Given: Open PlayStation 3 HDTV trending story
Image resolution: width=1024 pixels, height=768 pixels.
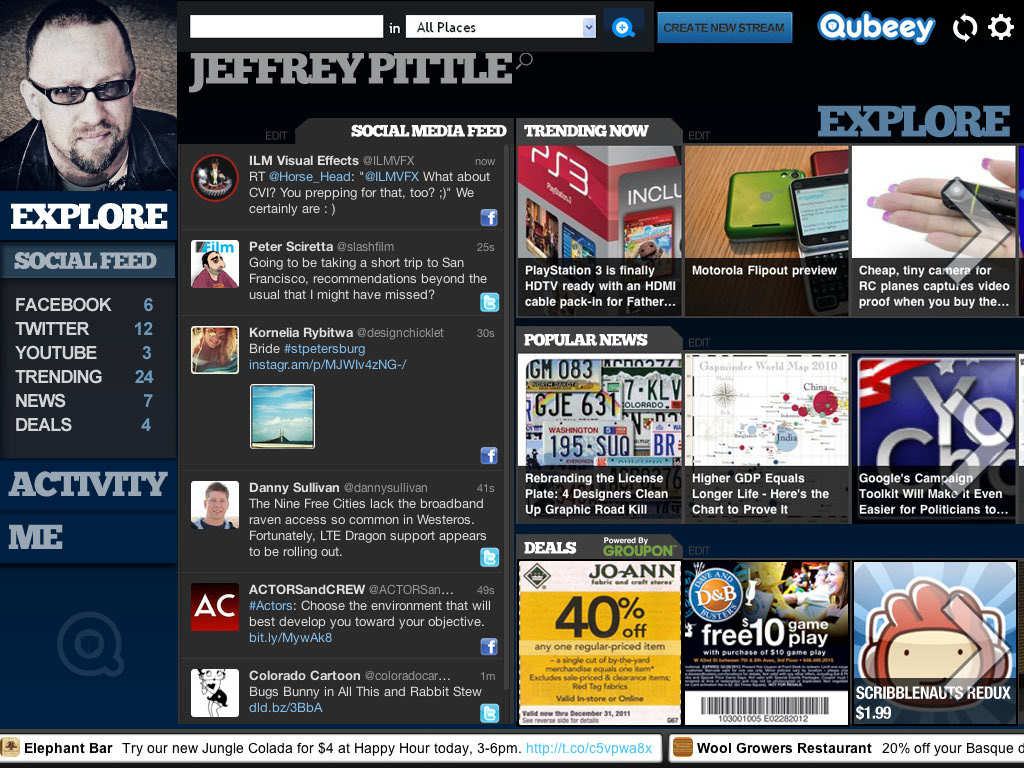Looking at the screenshot, I should point(599,231).
